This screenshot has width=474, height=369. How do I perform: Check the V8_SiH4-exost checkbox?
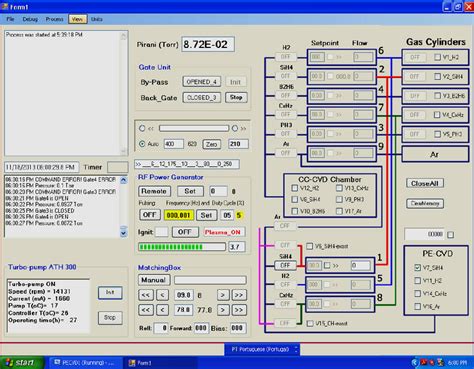click(309, 246)
